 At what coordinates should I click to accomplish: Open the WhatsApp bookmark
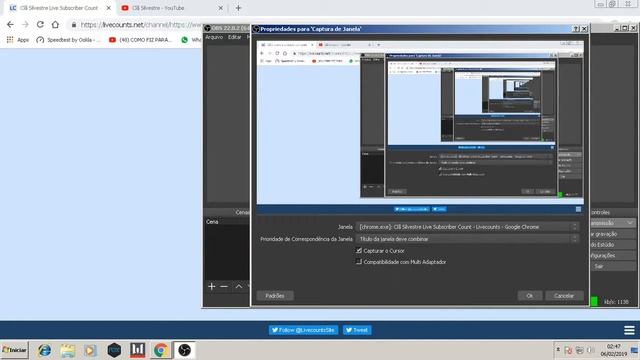[x=191, y=40]
